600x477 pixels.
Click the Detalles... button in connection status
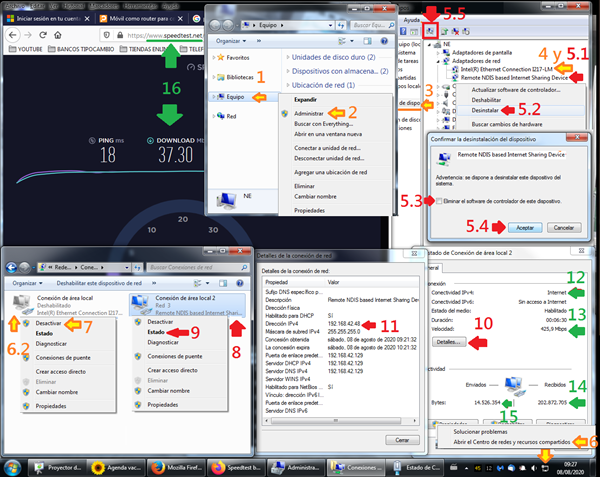click(x=449, y=342)
